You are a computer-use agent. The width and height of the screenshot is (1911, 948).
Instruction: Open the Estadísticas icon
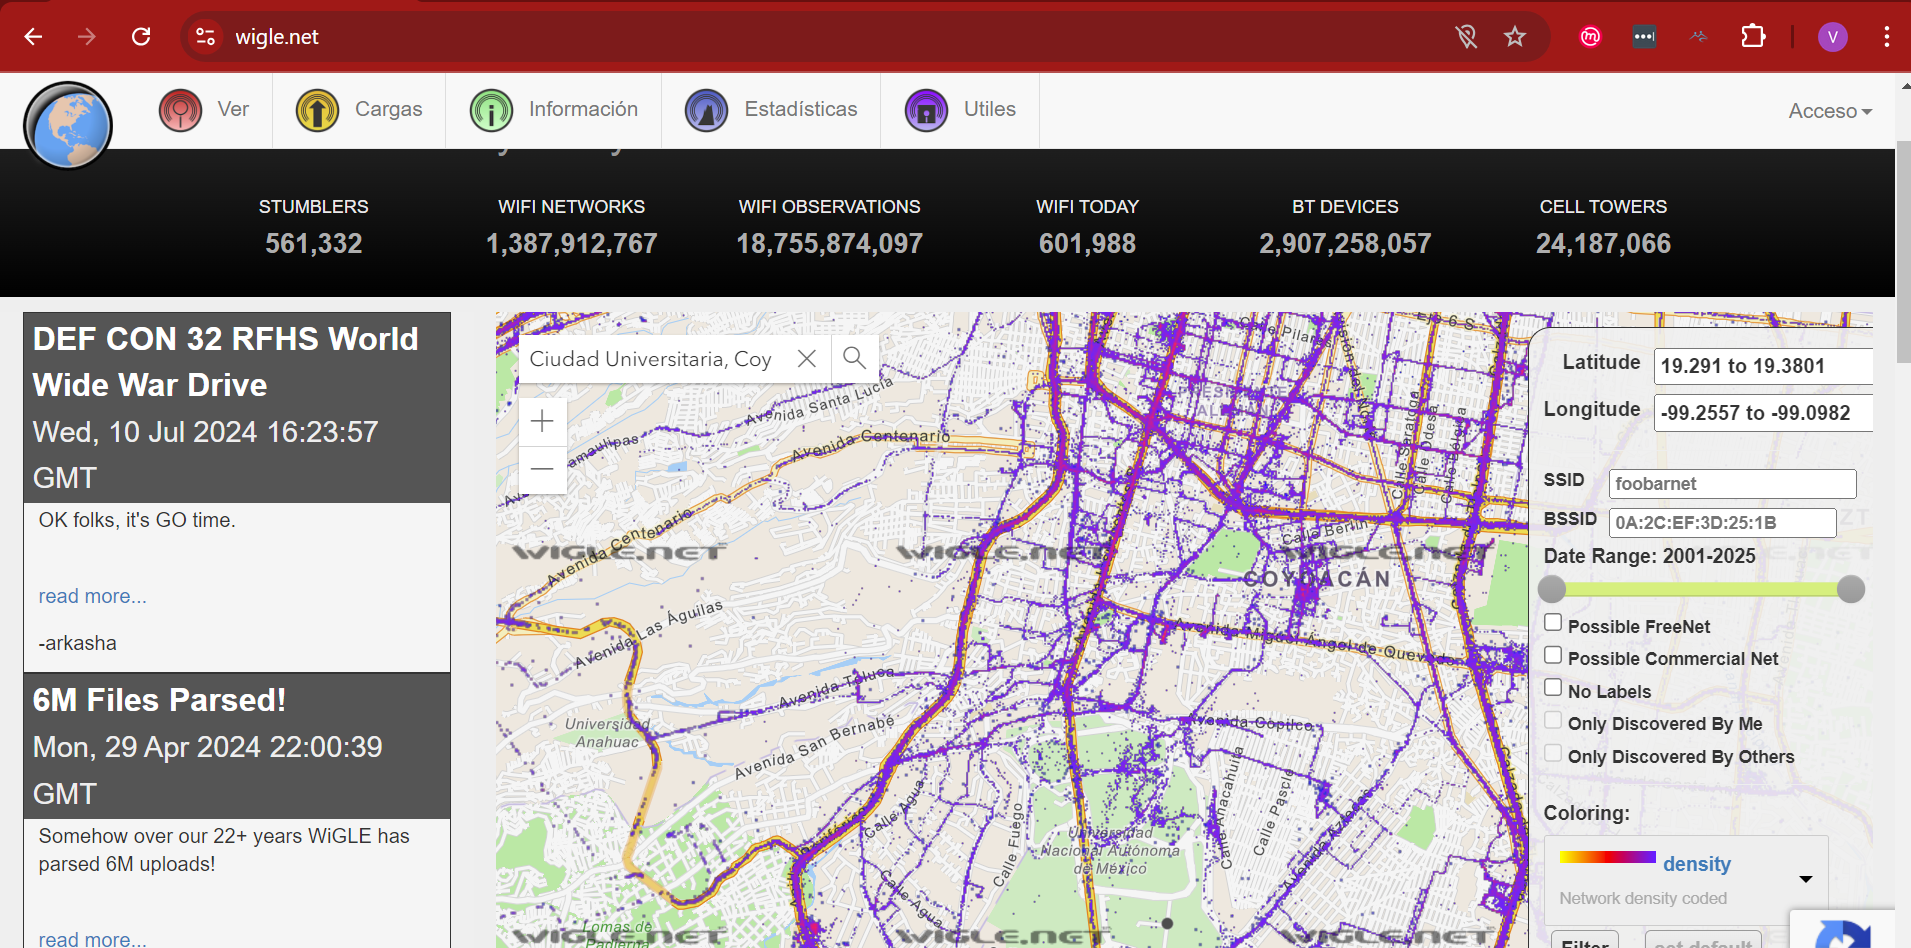(x=706, y=110)
